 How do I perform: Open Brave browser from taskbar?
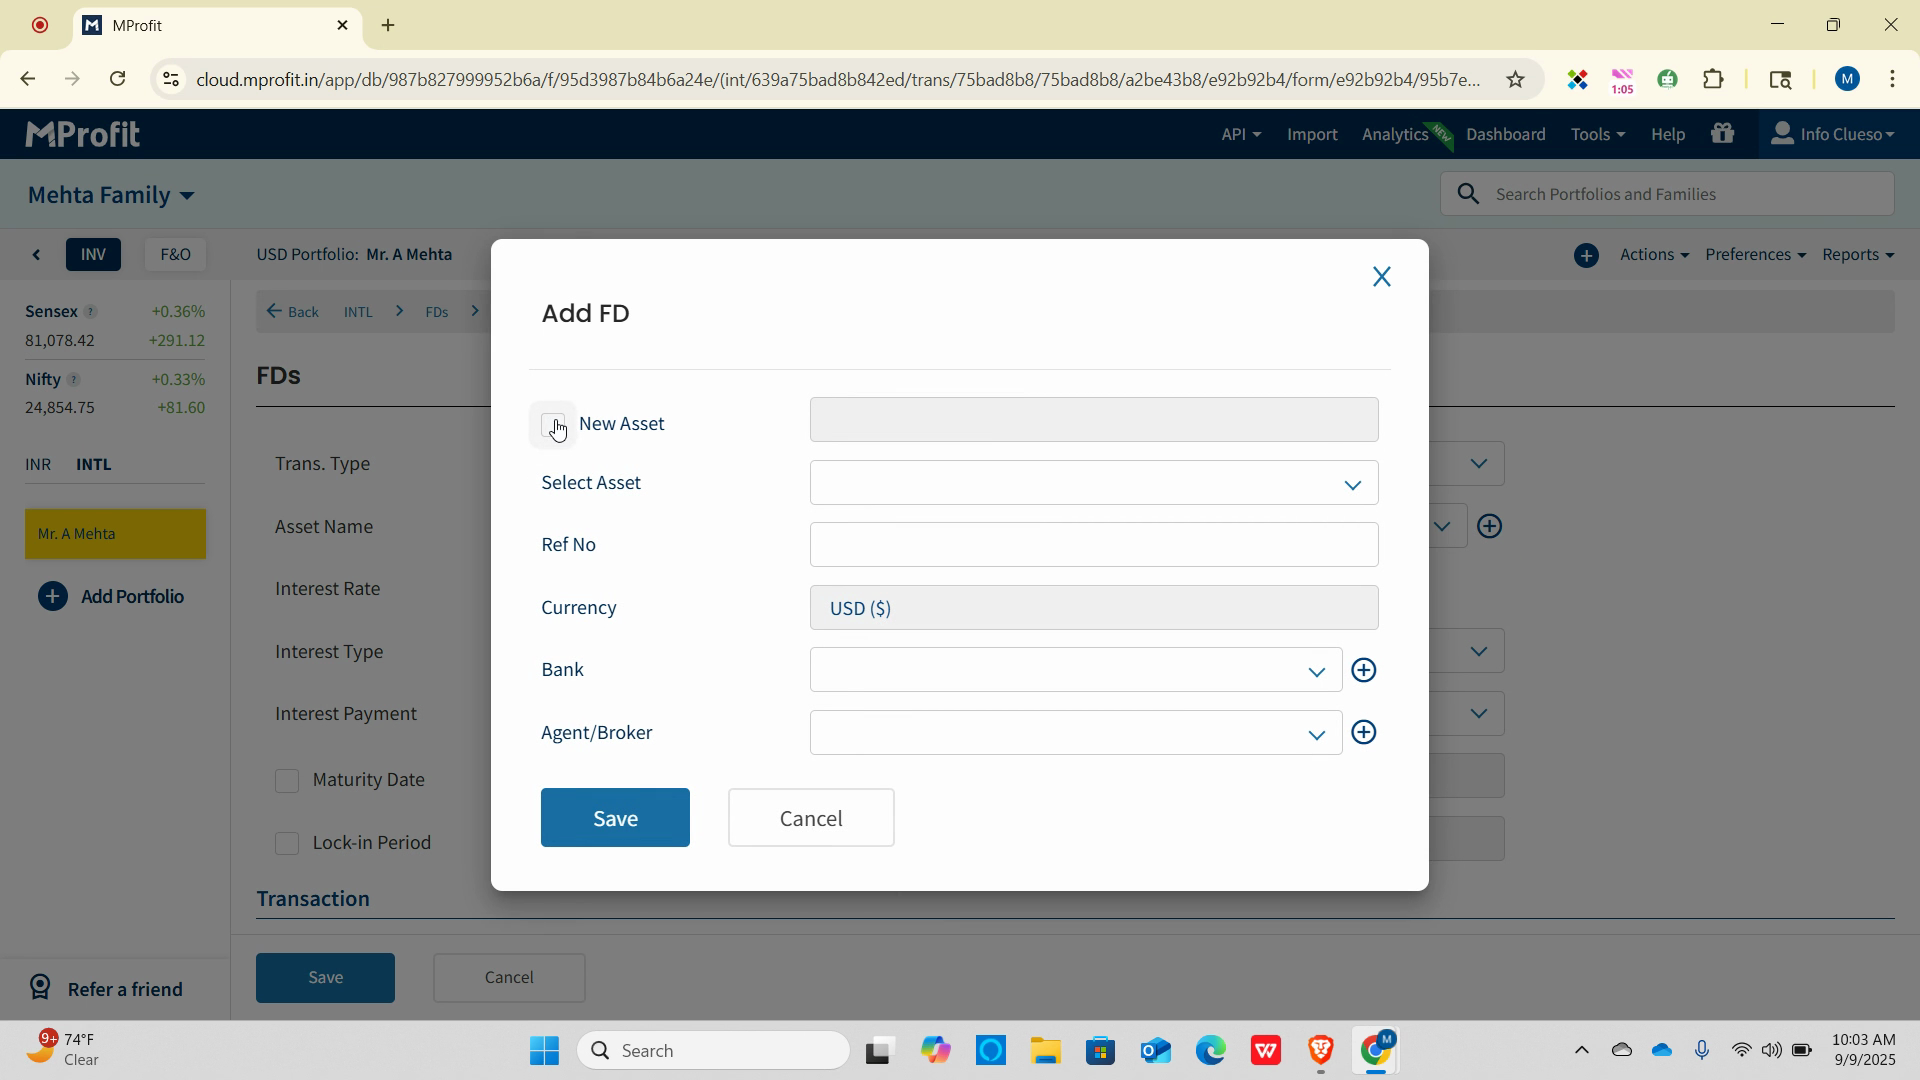tap(1320, 1051)
